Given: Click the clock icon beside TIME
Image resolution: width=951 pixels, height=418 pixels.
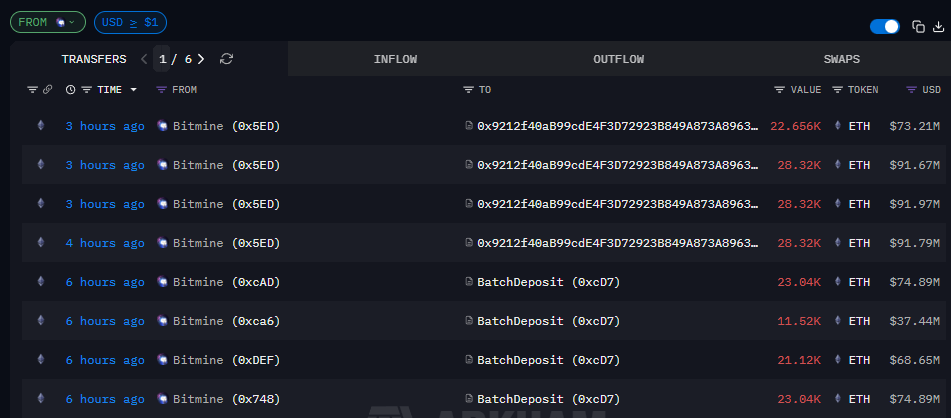Looking at the screenshot, I should 70,90.
